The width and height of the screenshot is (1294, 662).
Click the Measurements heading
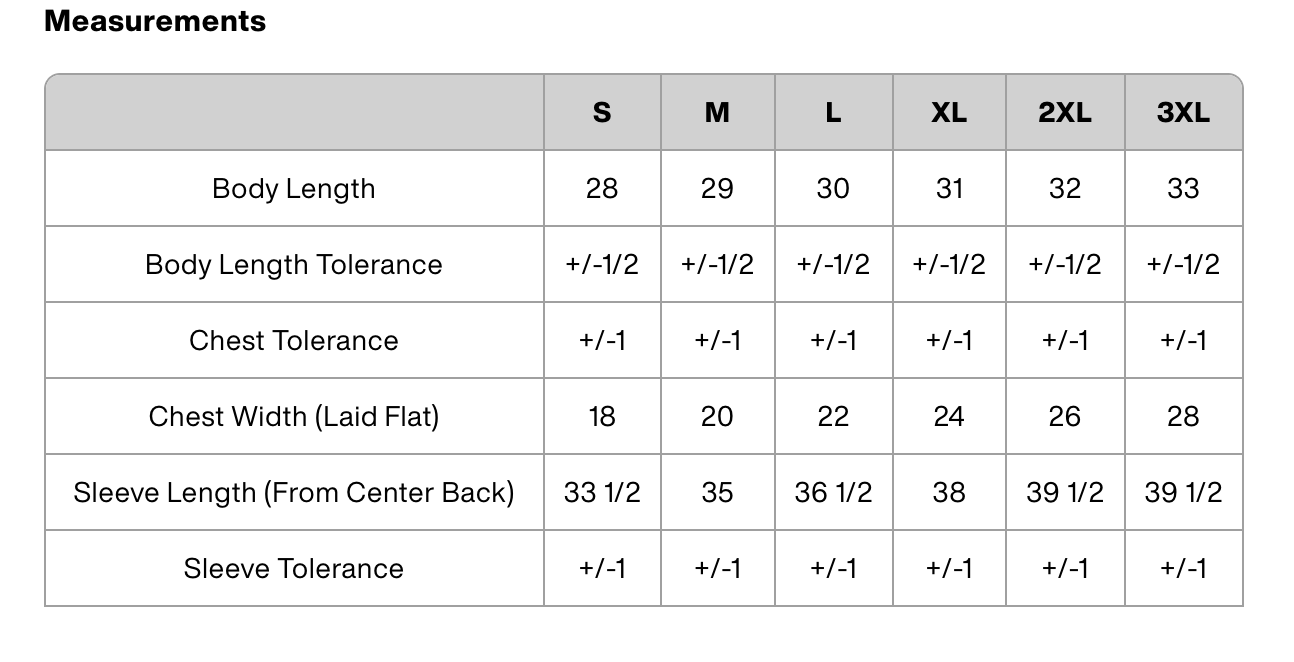point(155,21)
